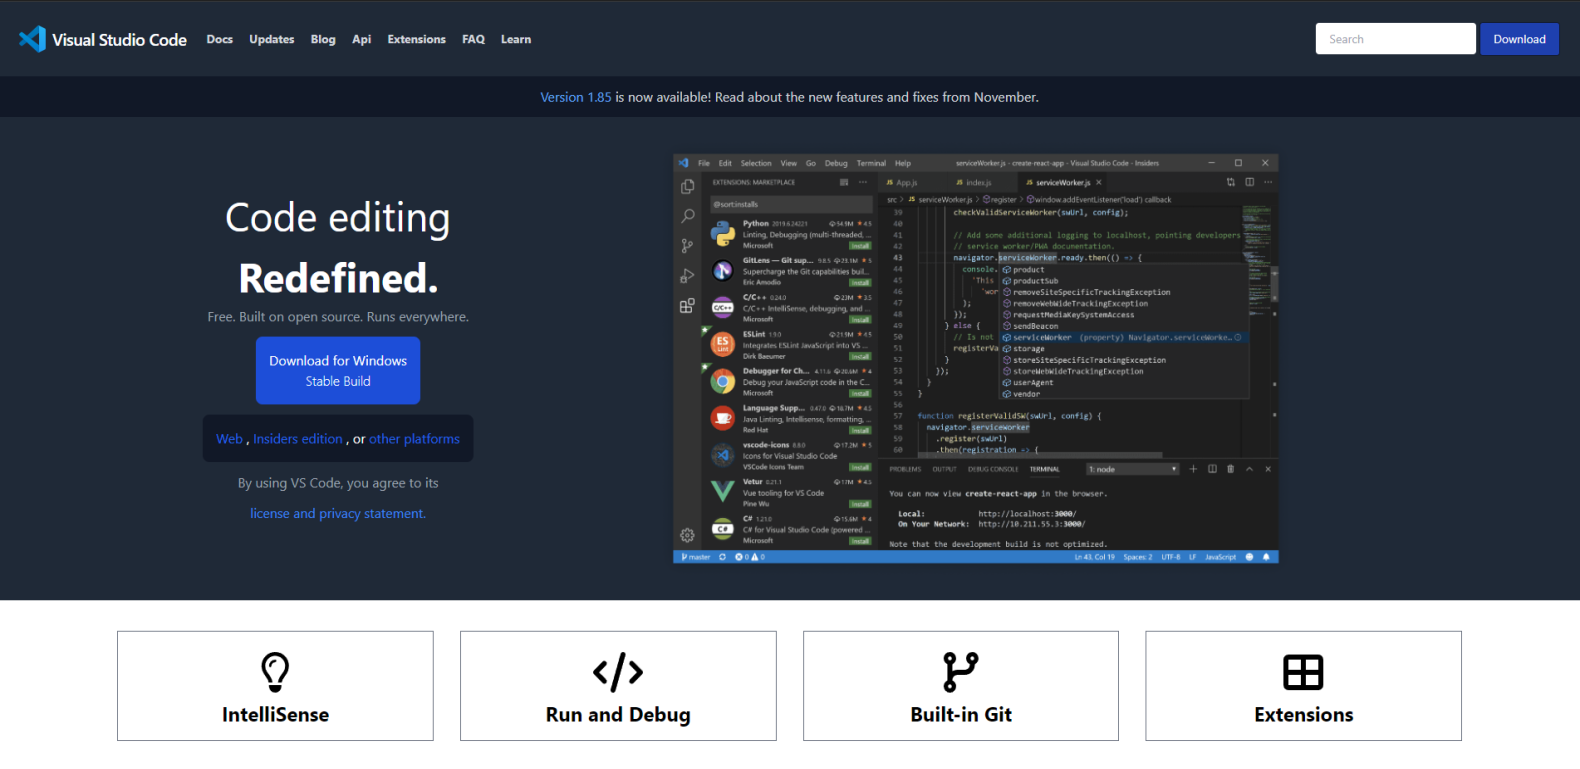
Task: Open the Docs page from the navbar
Action: click(219, 40)
